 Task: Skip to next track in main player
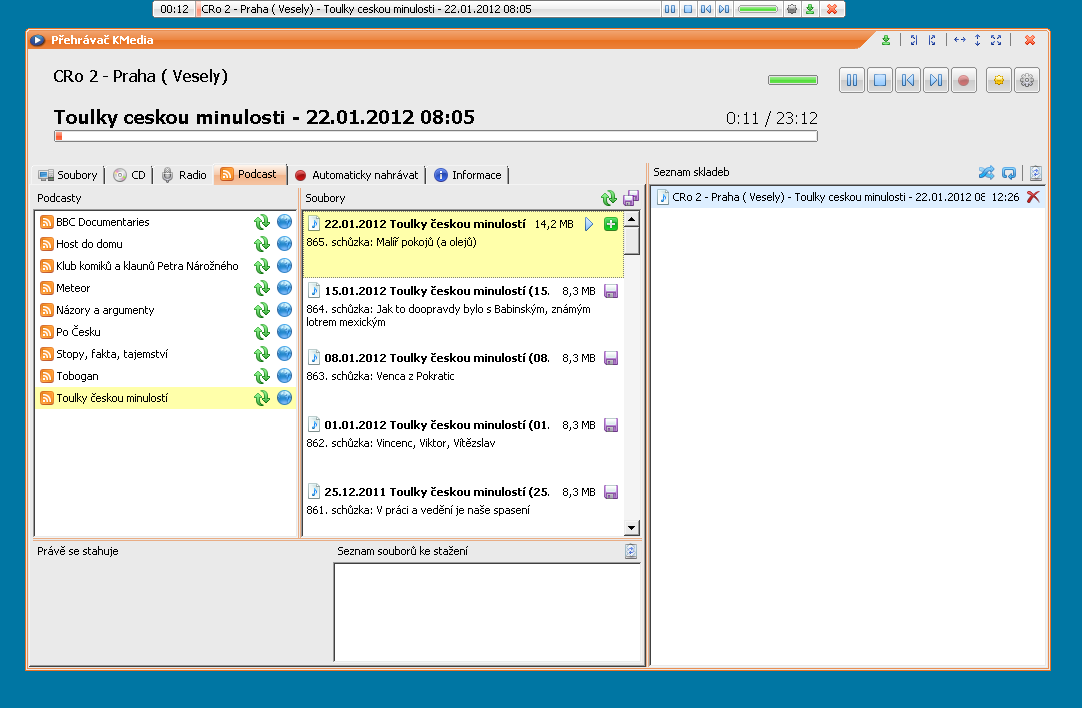tap(935, 81)
